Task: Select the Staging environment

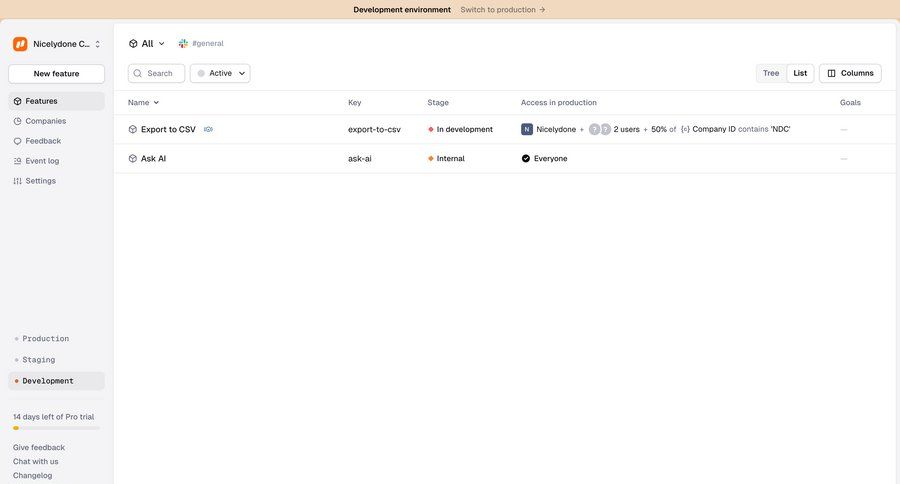Action: pos(56,360)
